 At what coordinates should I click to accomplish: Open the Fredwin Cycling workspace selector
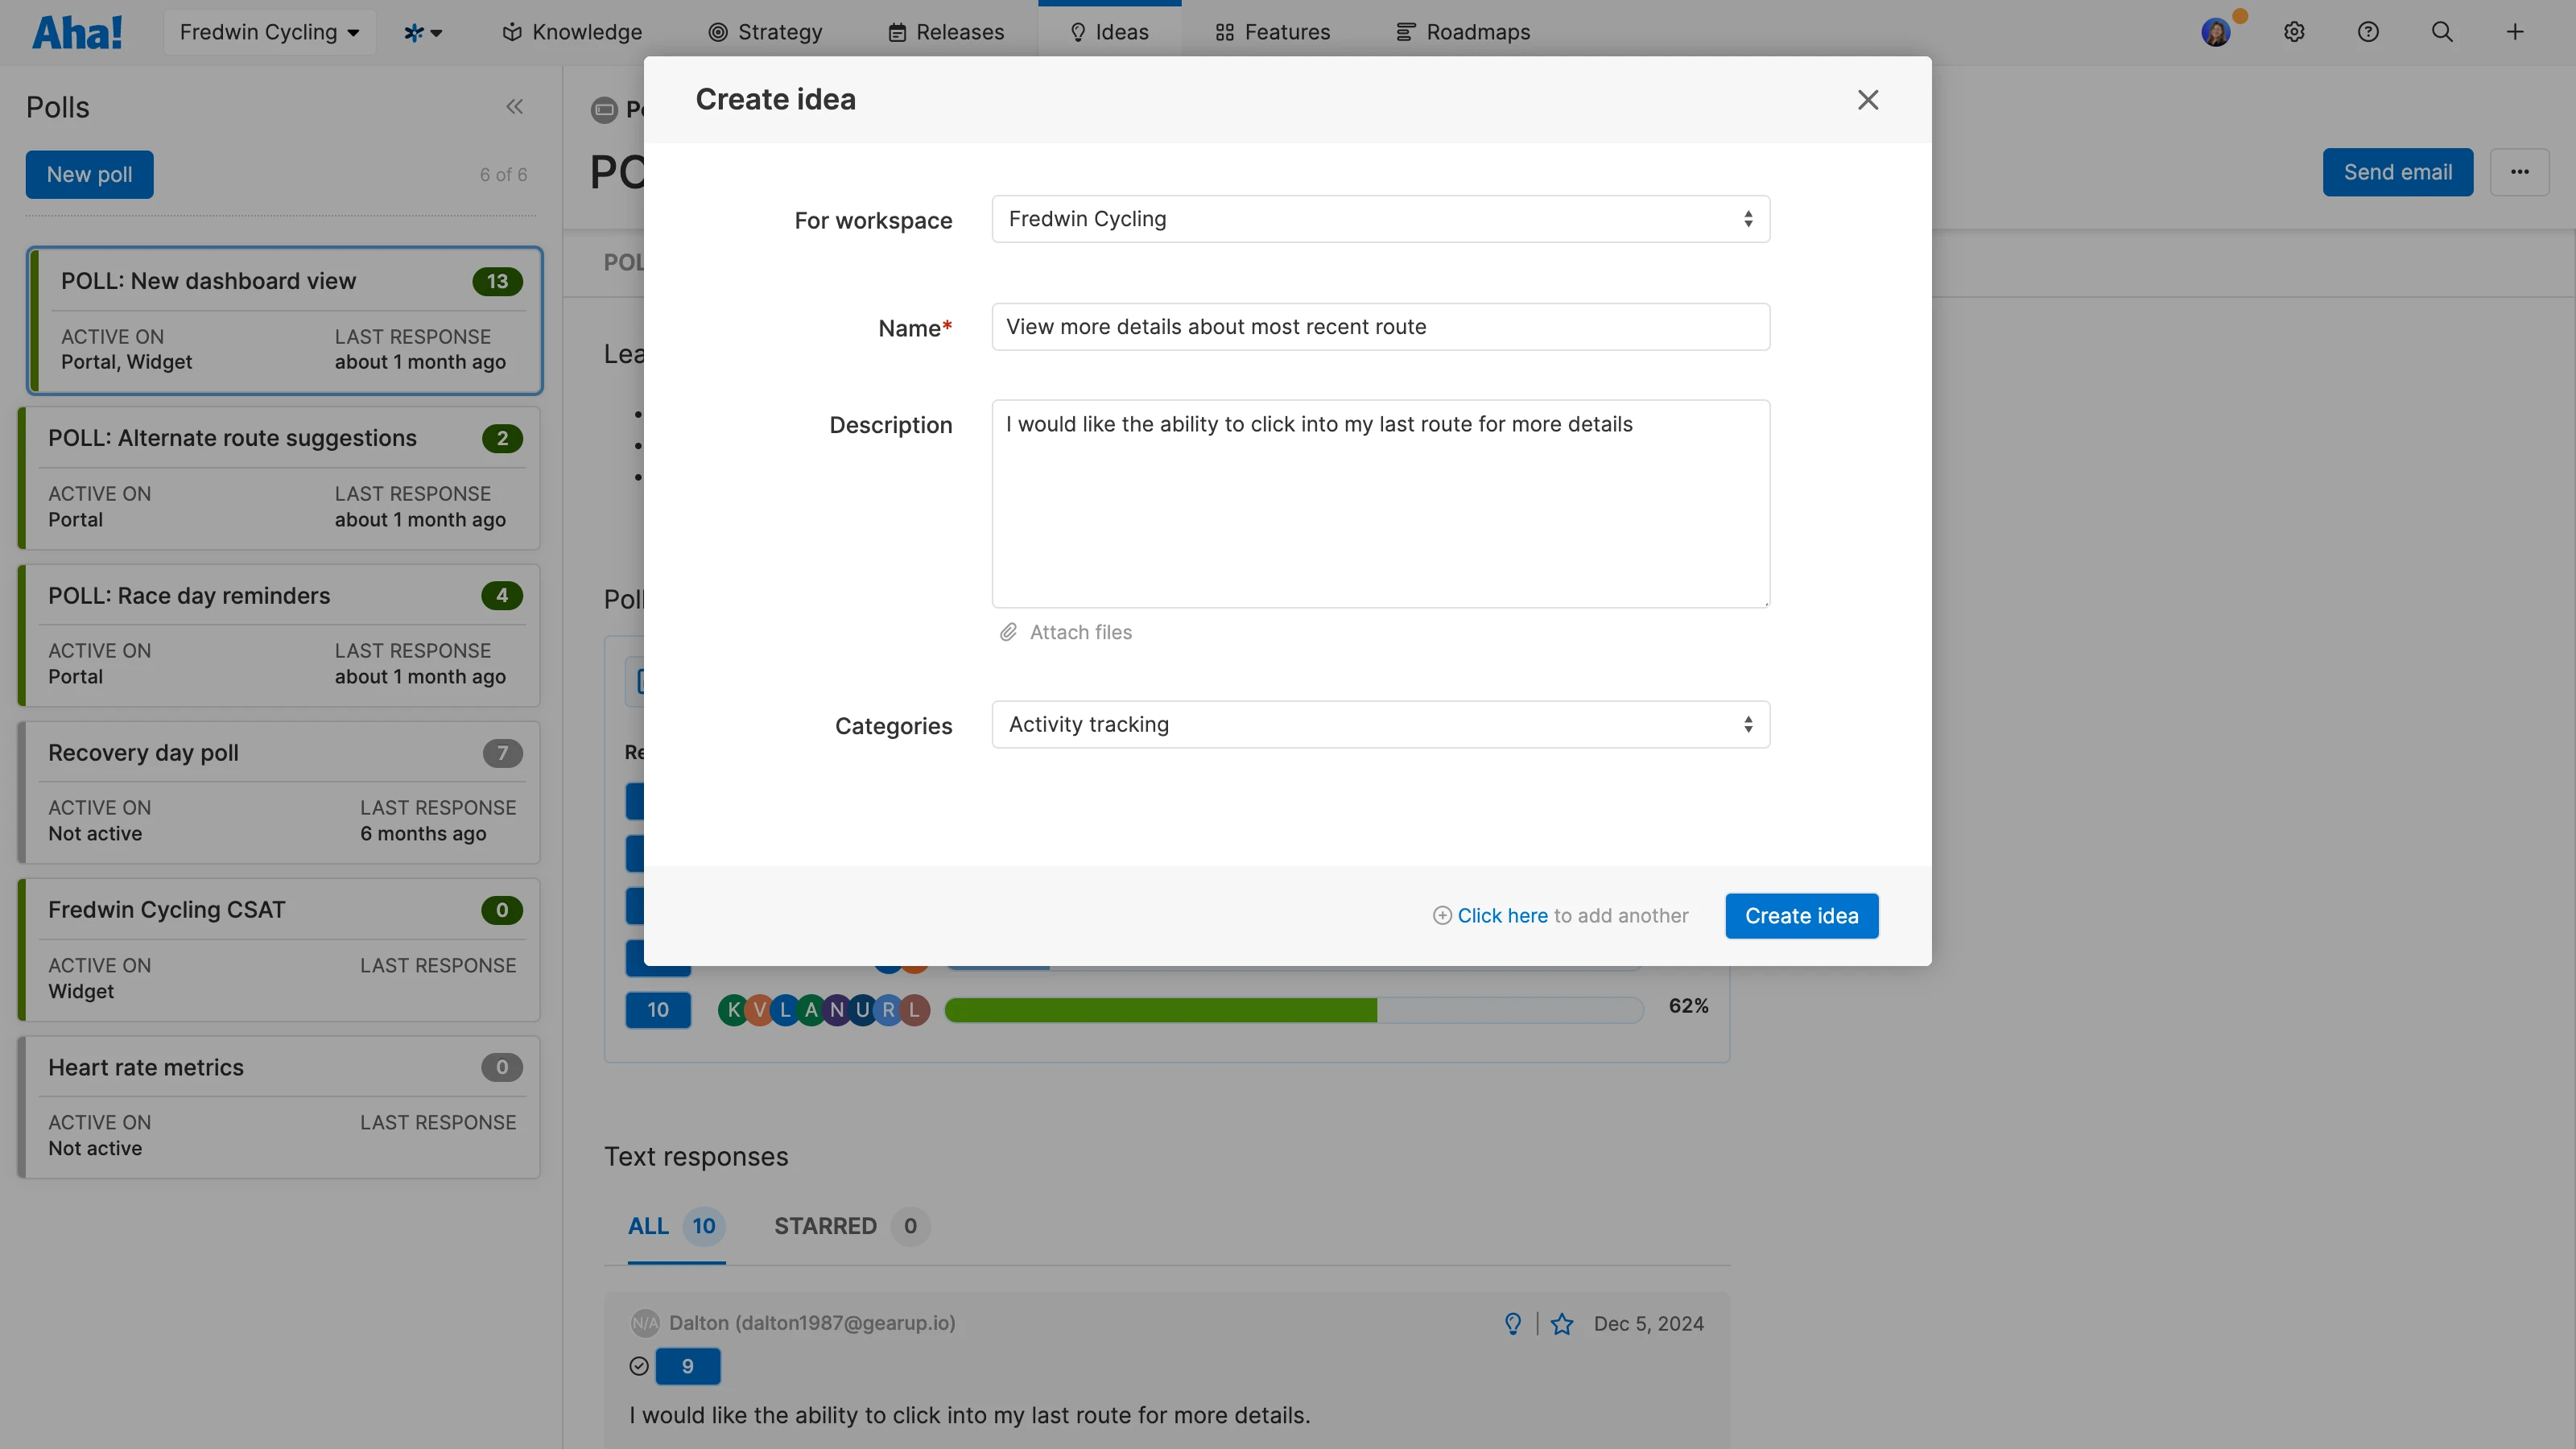(x=268, y=31)
